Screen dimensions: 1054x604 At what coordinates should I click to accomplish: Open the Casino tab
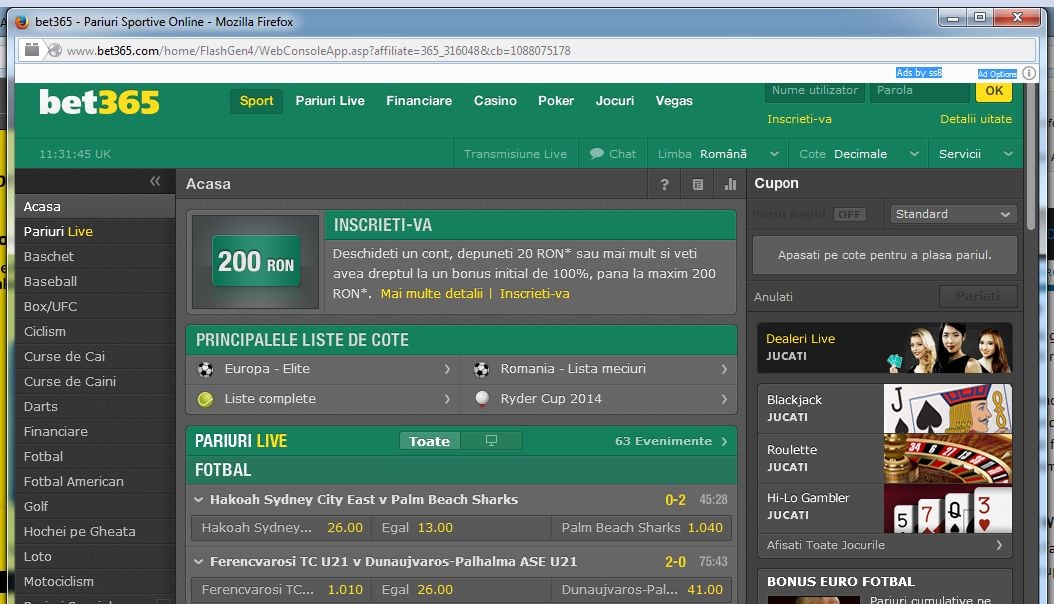pos(495,101)
